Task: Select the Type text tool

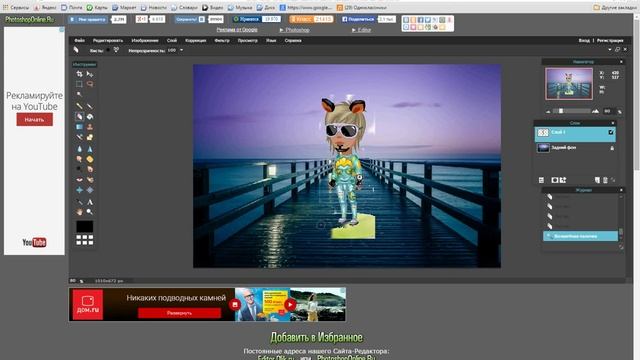Action: click(90, 202)
